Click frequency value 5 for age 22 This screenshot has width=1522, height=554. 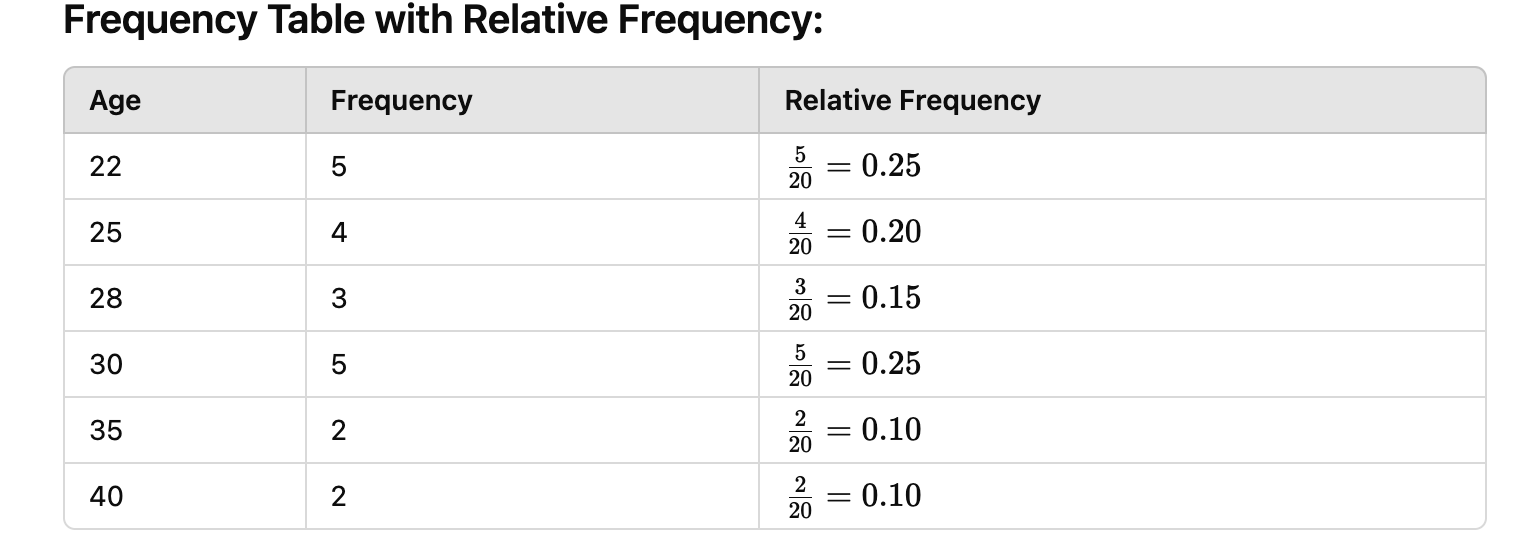click(339, 167)
